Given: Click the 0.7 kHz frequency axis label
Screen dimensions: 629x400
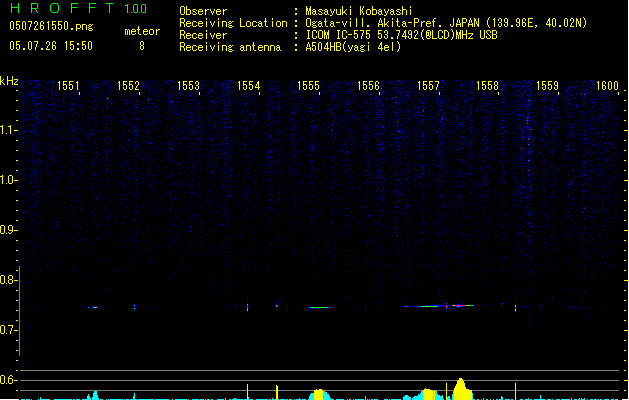Looking at the screenshot, I should (x=8, y=330).
